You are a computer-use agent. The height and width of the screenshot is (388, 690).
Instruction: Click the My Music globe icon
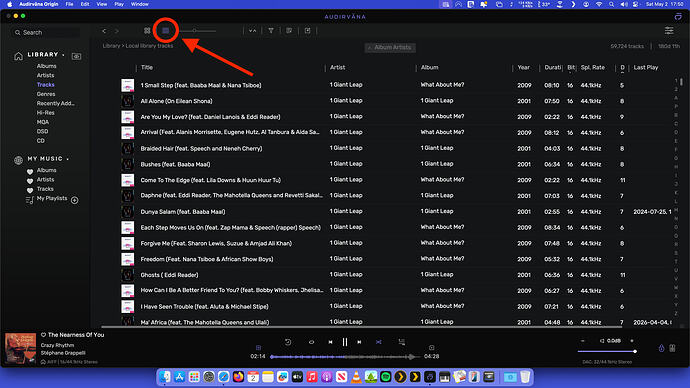pos(18,160)
